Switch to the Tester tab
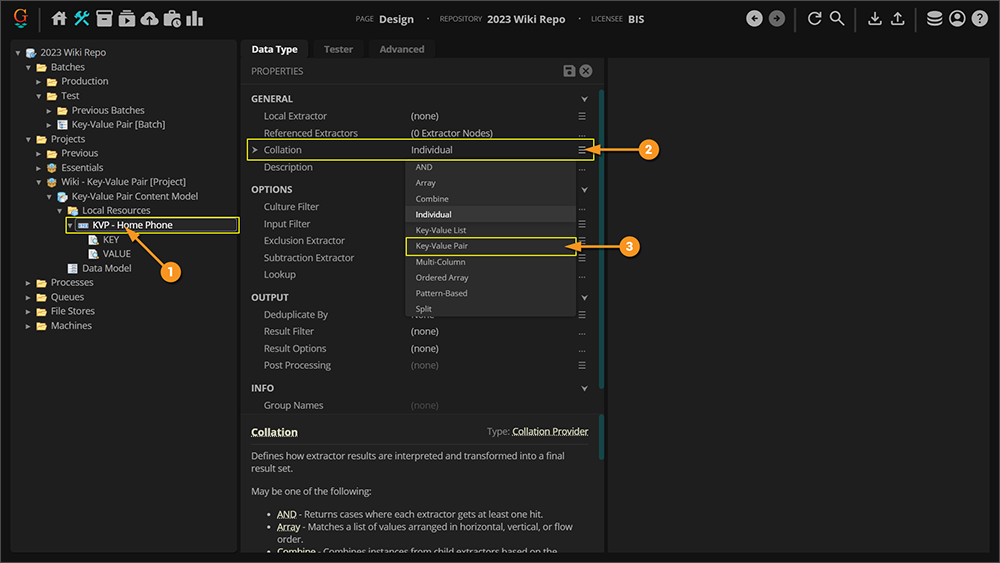 pos(338,49)
